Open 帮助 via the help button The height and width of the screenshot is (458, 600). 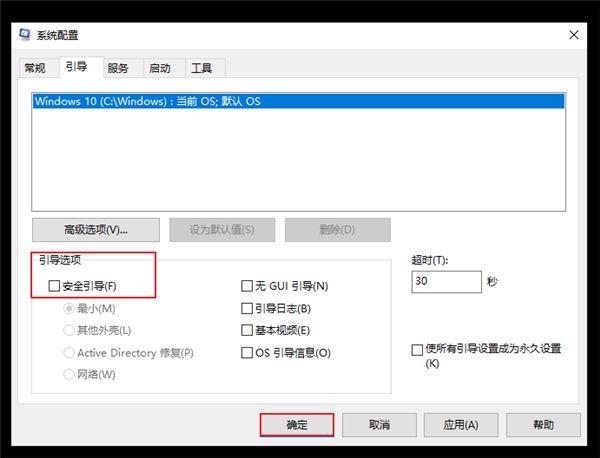tap(543, 425)
